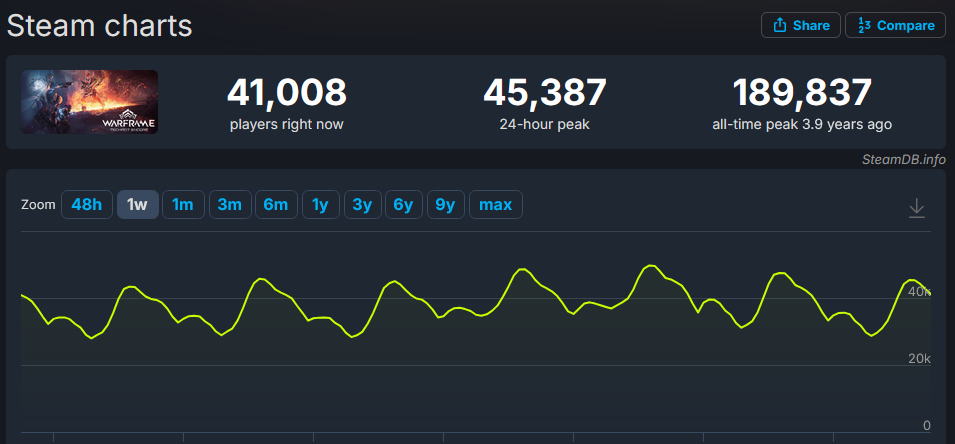Click the '24-hour peak' caption
955x444 pixels.
(544, 125)
